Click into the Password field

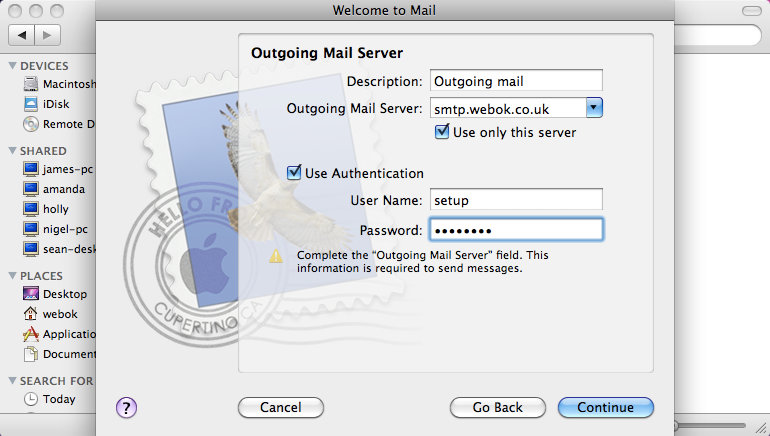516,230
